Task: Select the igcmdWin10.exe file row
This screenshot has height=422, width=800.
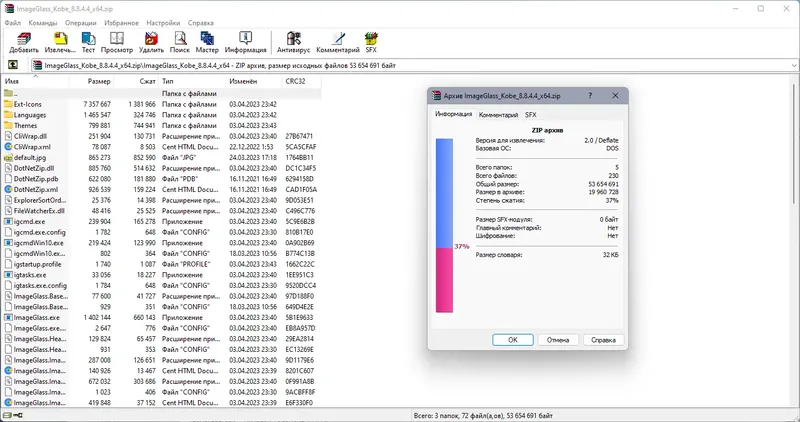Action: [x=161, y=243]
